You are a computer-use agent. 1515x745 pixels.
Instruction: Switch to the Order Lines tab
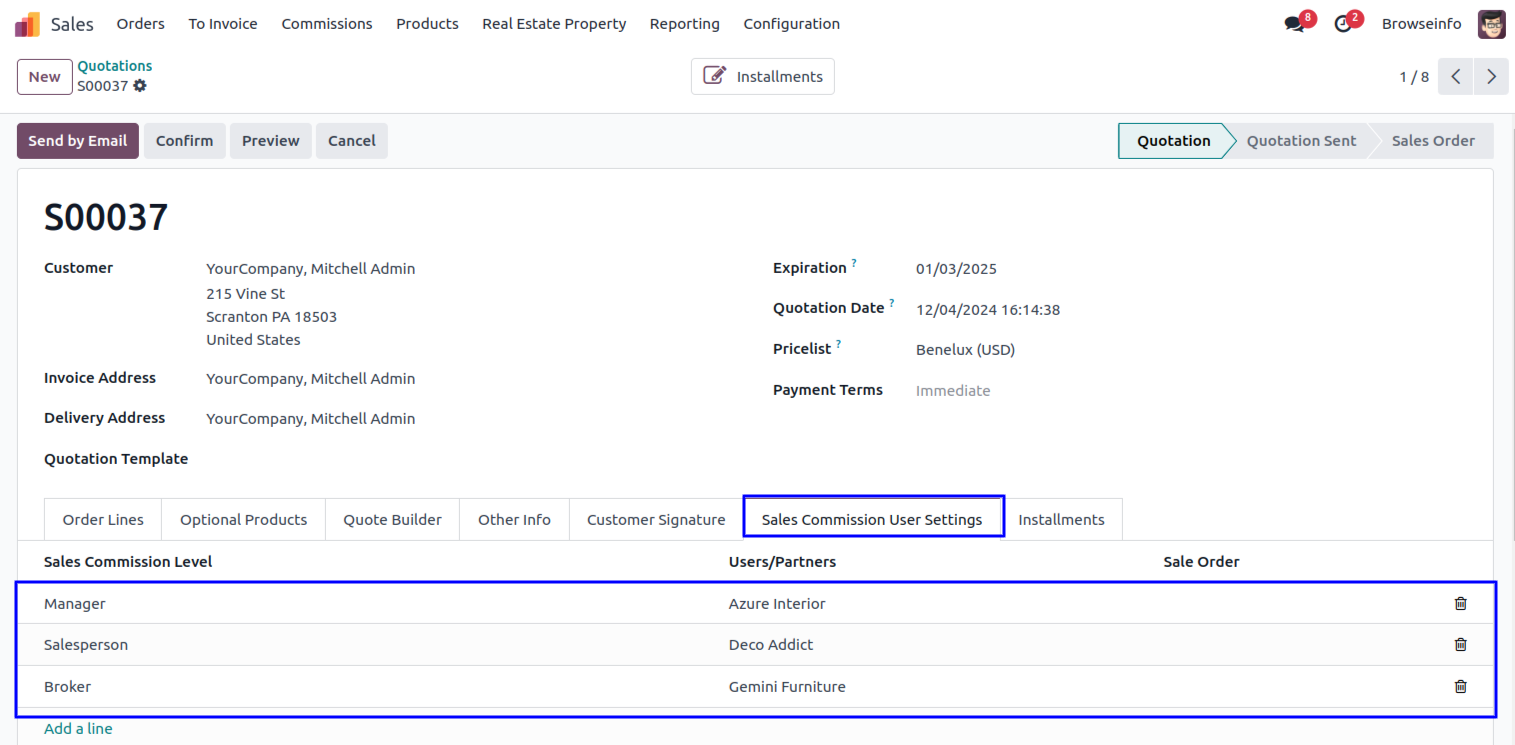pyautogui.click(x=103, y=520)
